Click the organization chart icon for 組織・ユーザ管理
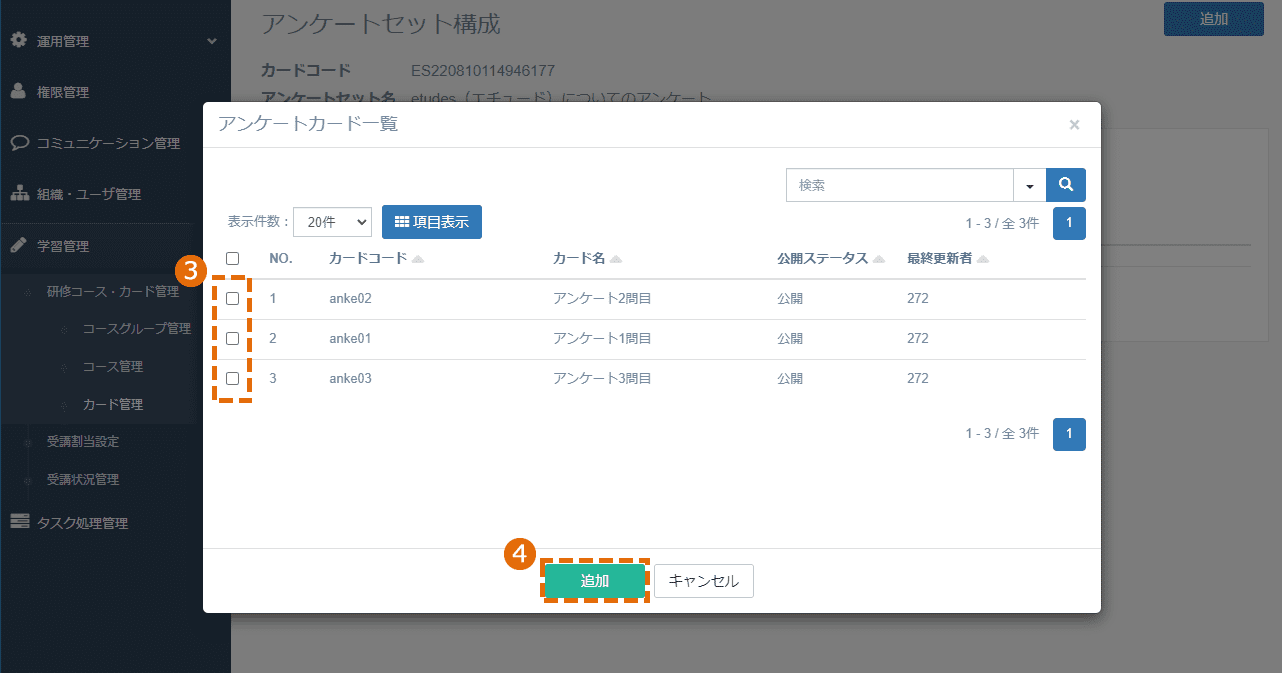Viewport: 1282px width, 673px height. coord(18,194)
